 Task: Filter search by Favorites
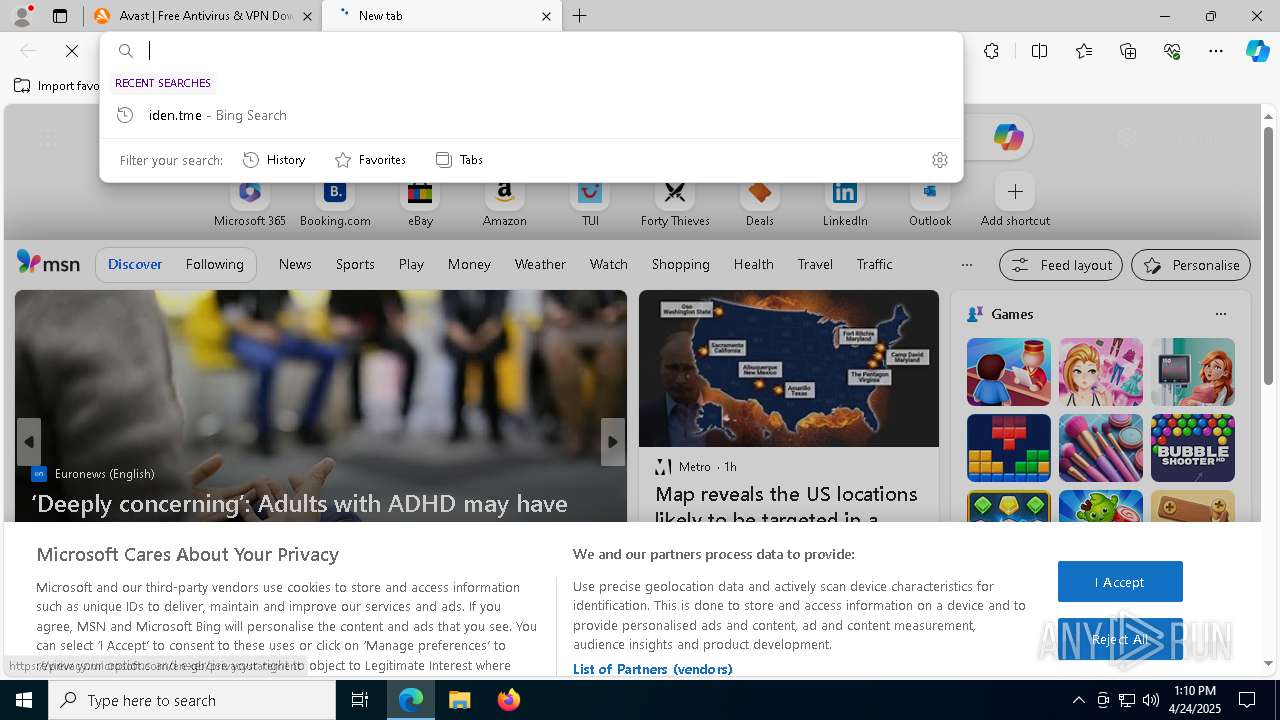click(370, 160)
